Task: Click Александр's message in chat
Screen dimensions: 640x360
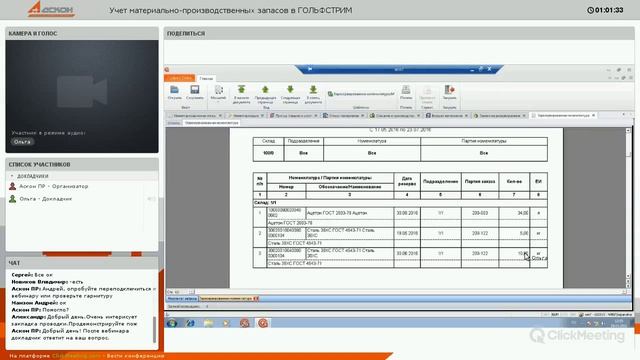Action: click(x=74, y=320)
